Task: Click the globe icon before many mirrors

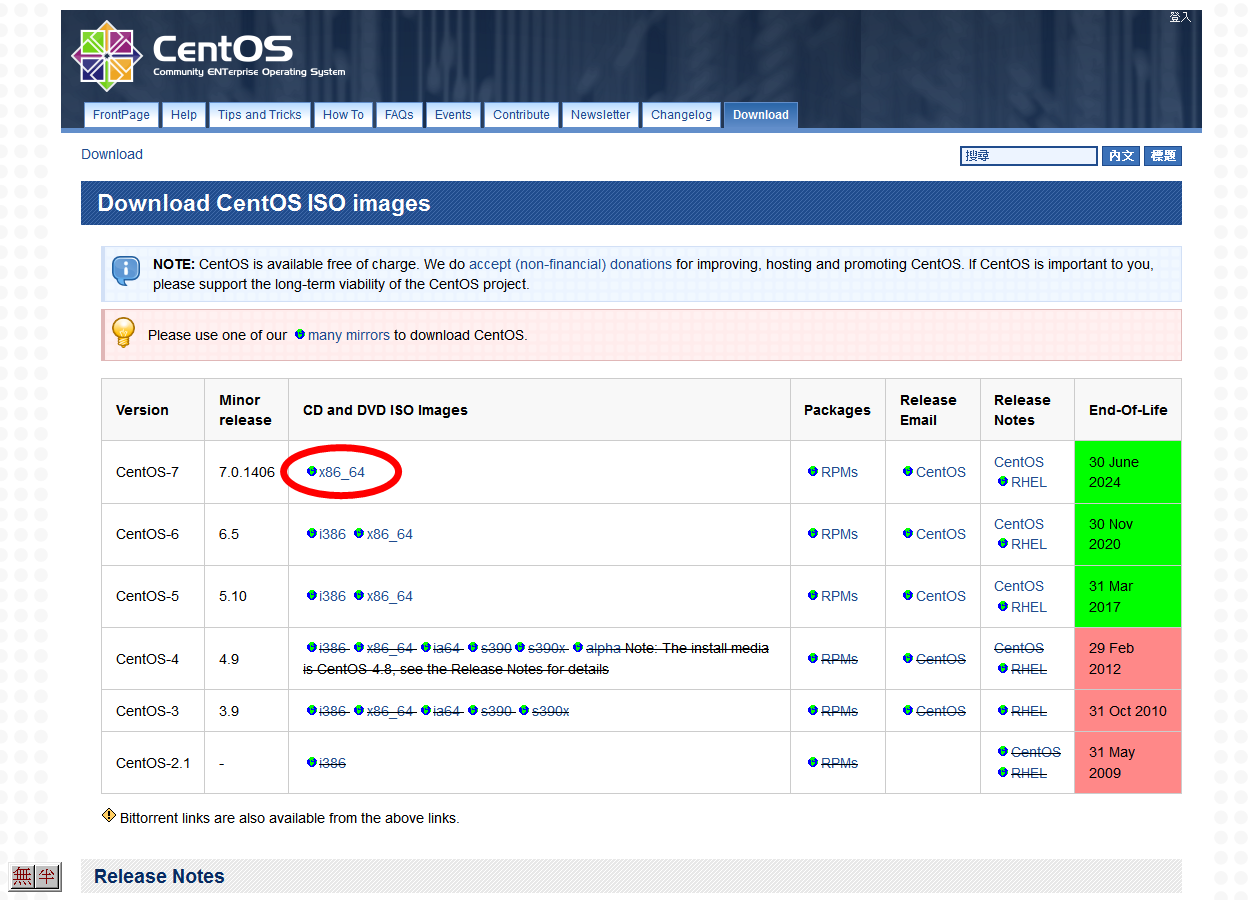Action: point(300,334)
